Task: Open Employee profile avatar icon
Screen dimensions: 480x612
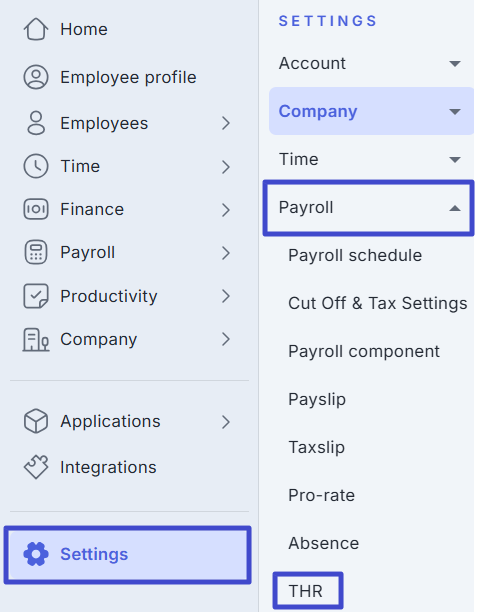Action: point(36,77)
